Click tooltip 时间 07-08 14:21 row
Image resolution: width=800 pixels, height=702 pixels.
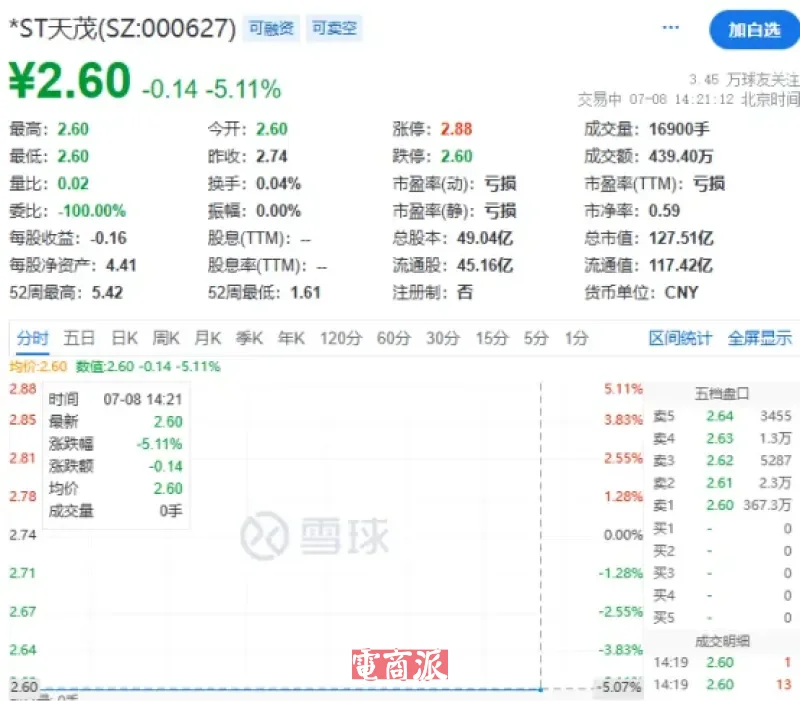pos(115,399)
